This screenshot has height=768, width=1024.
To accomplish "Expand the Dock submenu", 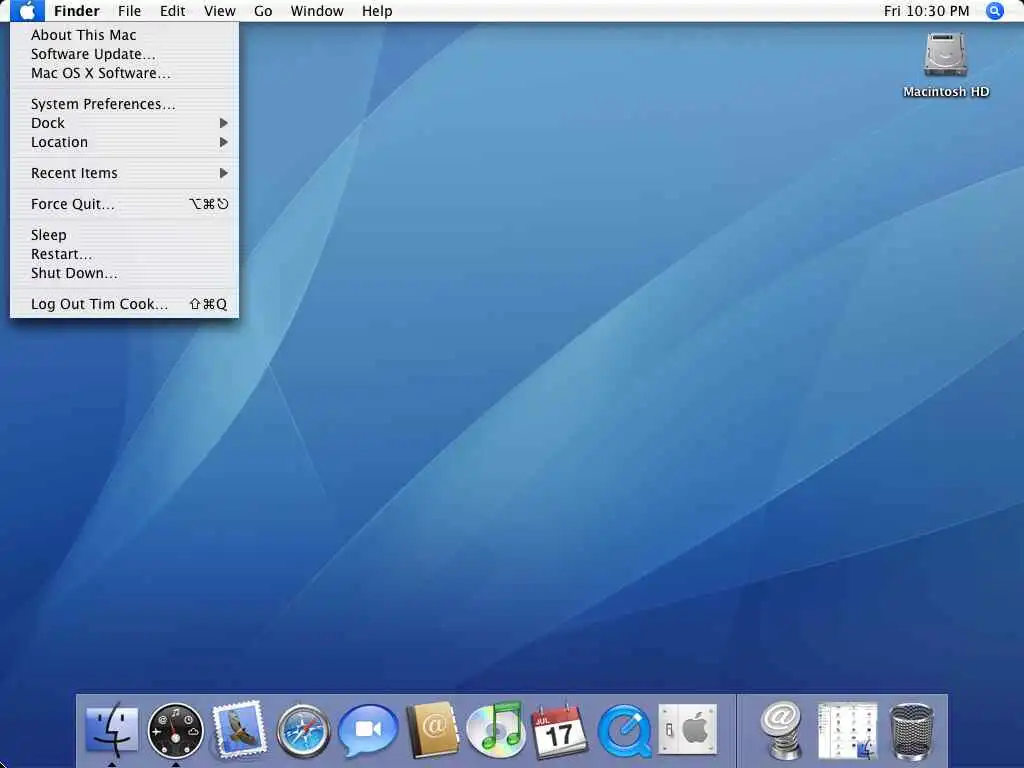I will click(x=124, y=123).
